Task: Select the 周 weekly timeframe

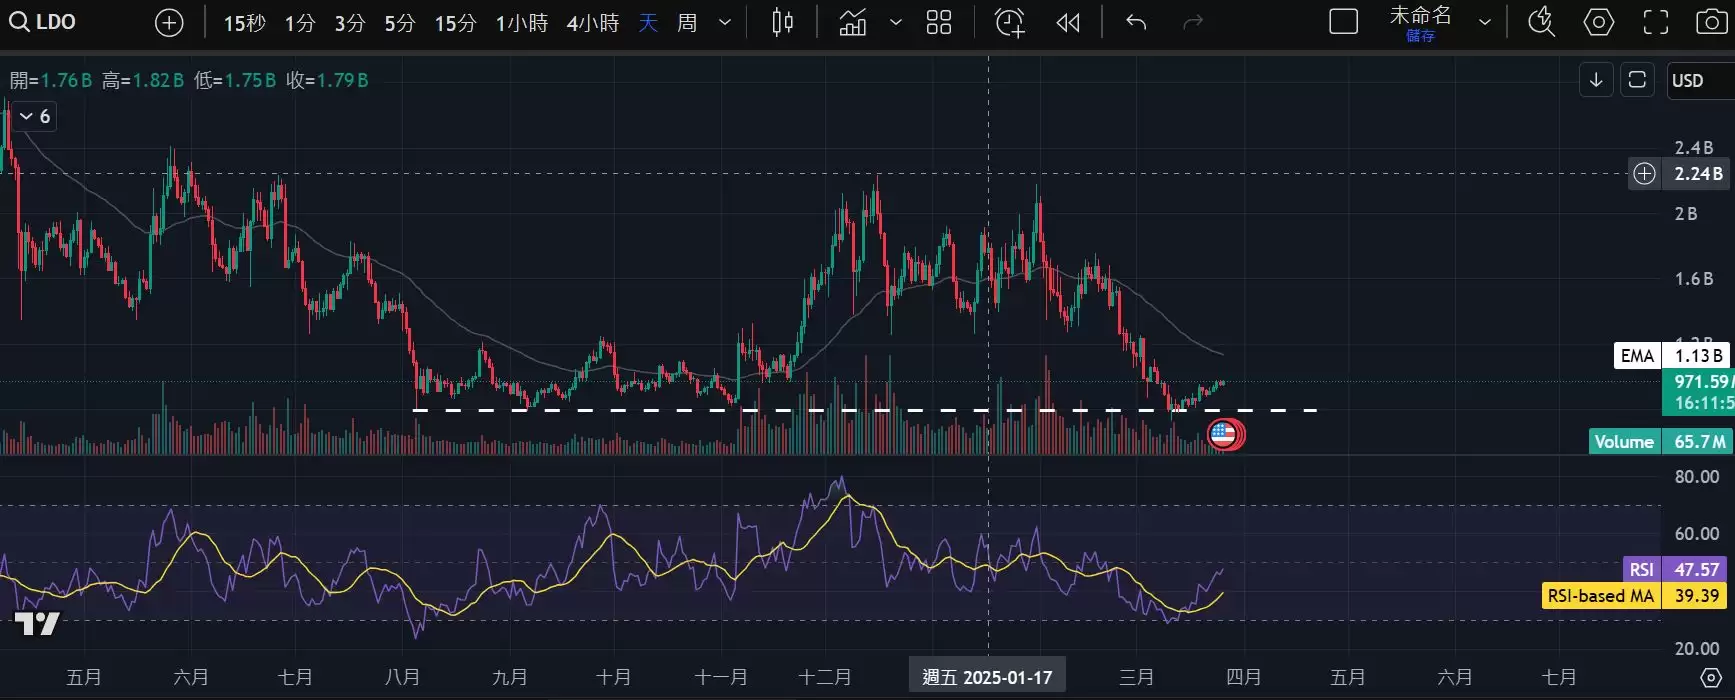Action: (687, 22)
